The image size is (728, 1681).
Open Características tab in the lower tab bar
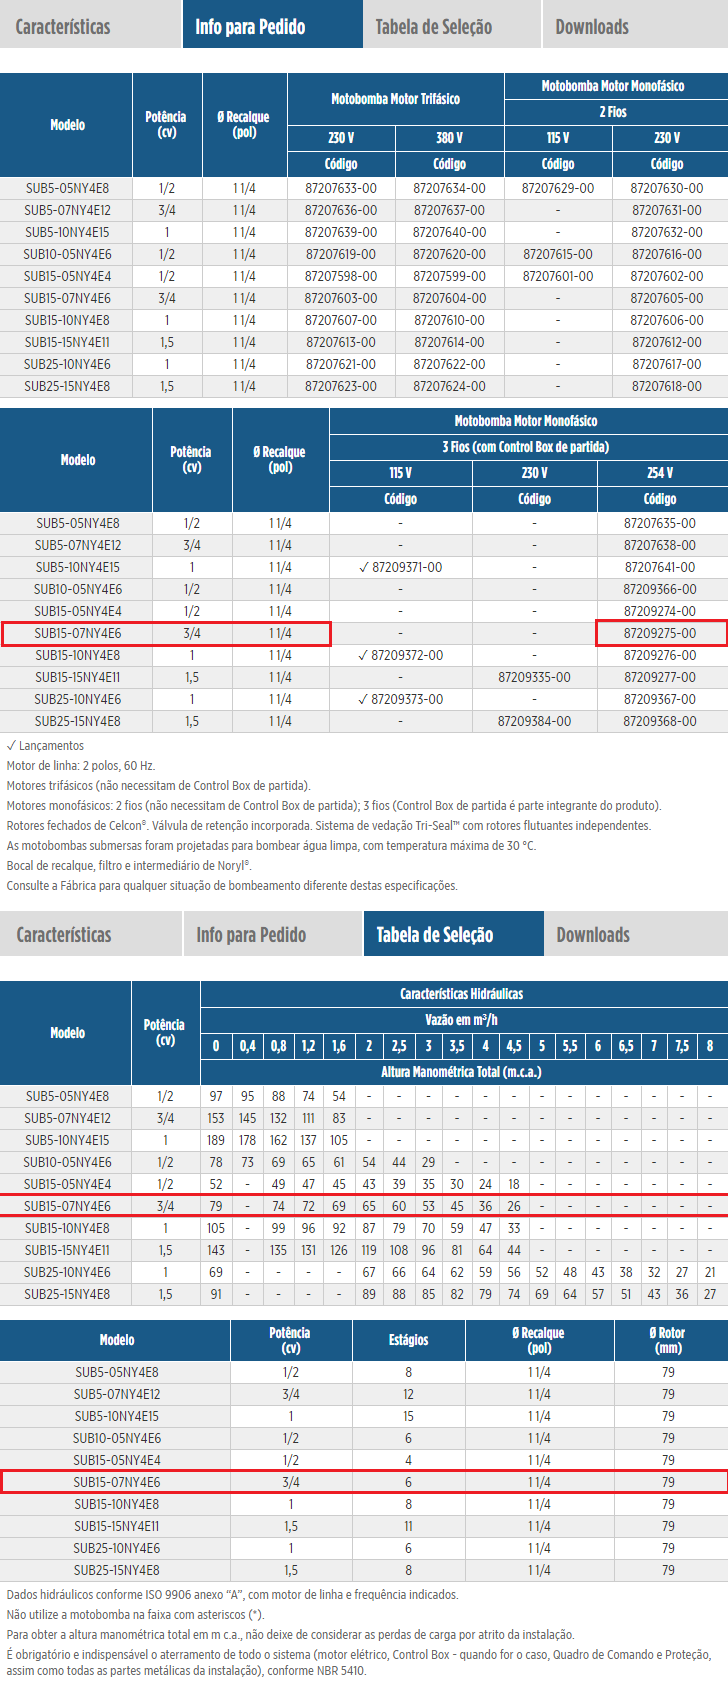tap(64, 935)
